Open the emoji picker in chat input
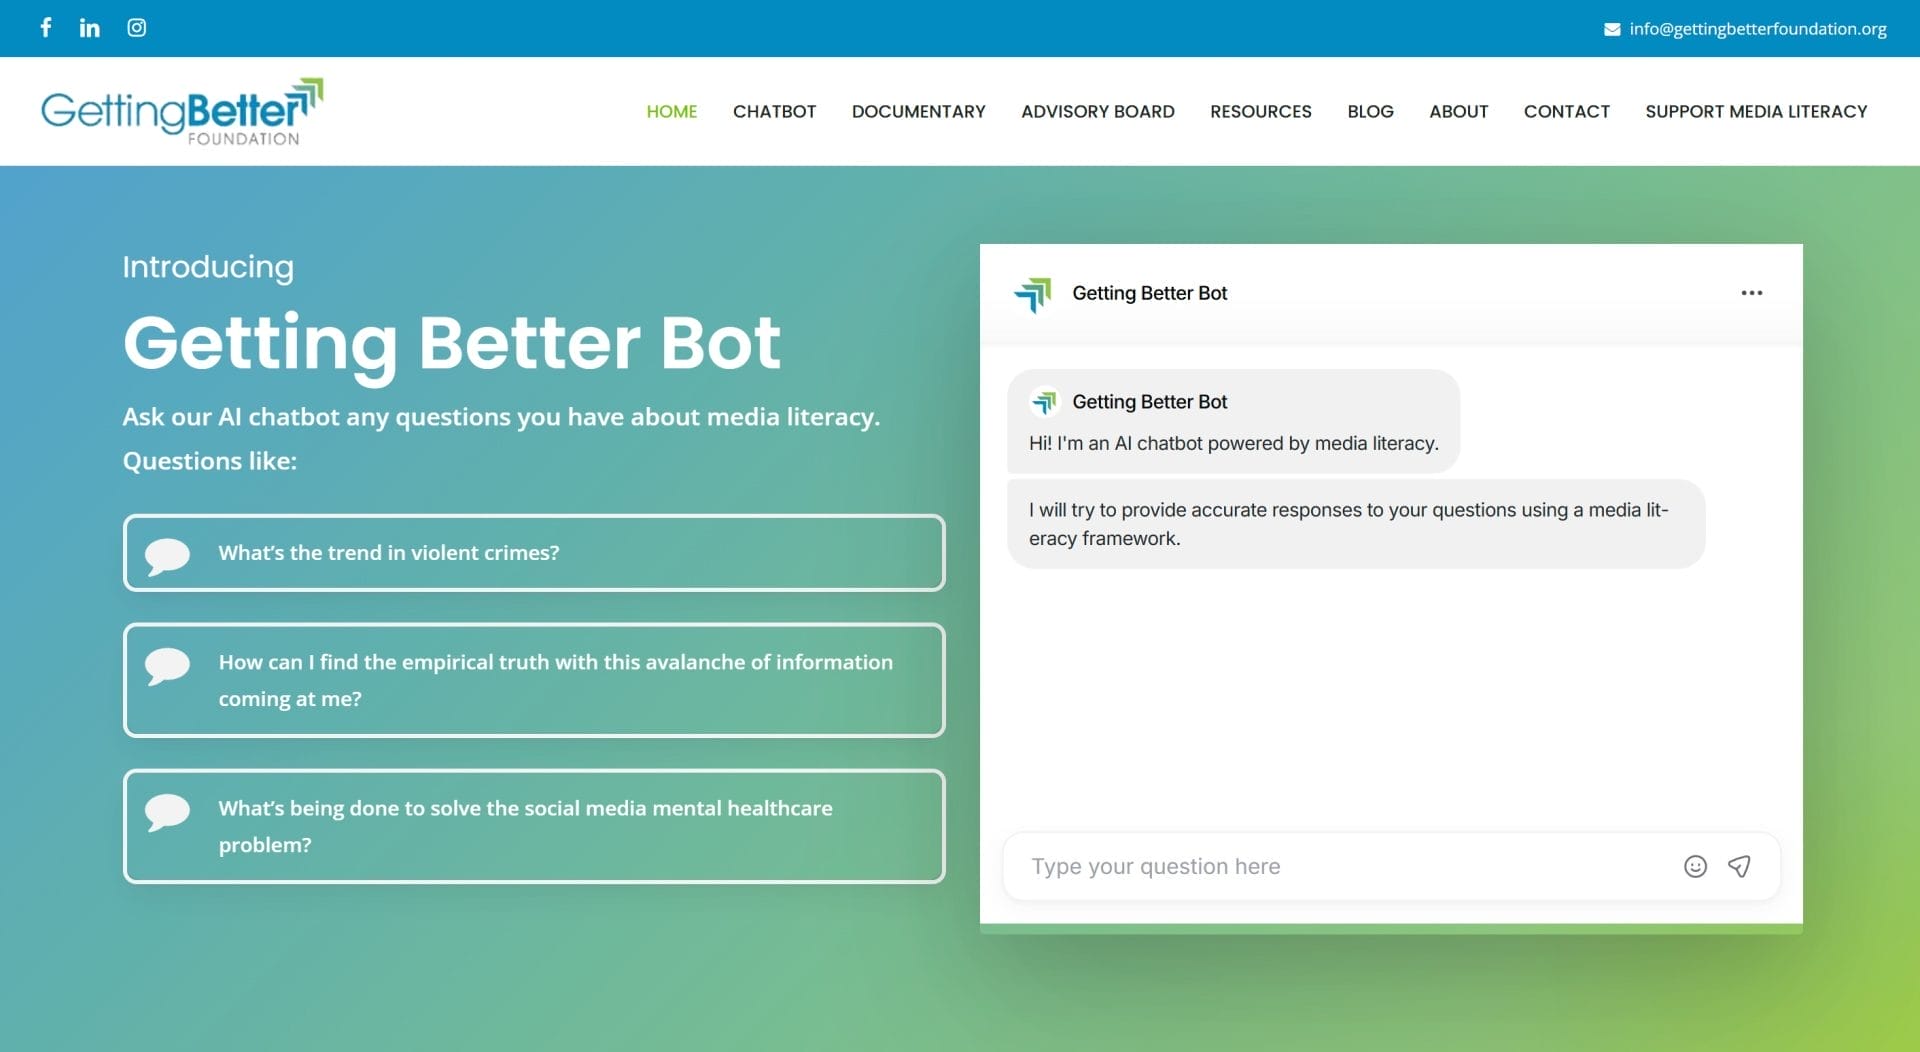The image size is (1920, 1052). coord(1695,867)
